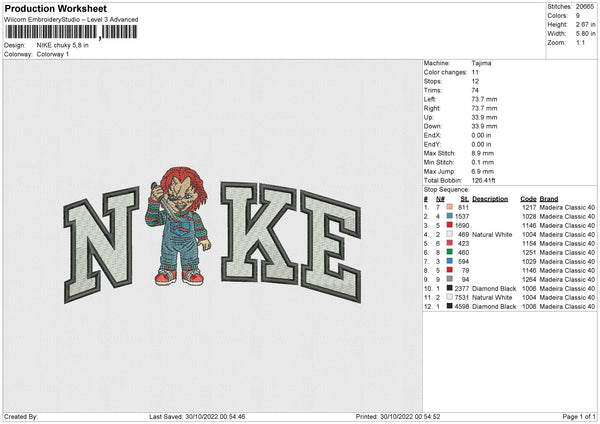This screenshot has width=600, height=424.
Task: Click the Machine value 'Tajima'
Action: click(x=481, y=63)
